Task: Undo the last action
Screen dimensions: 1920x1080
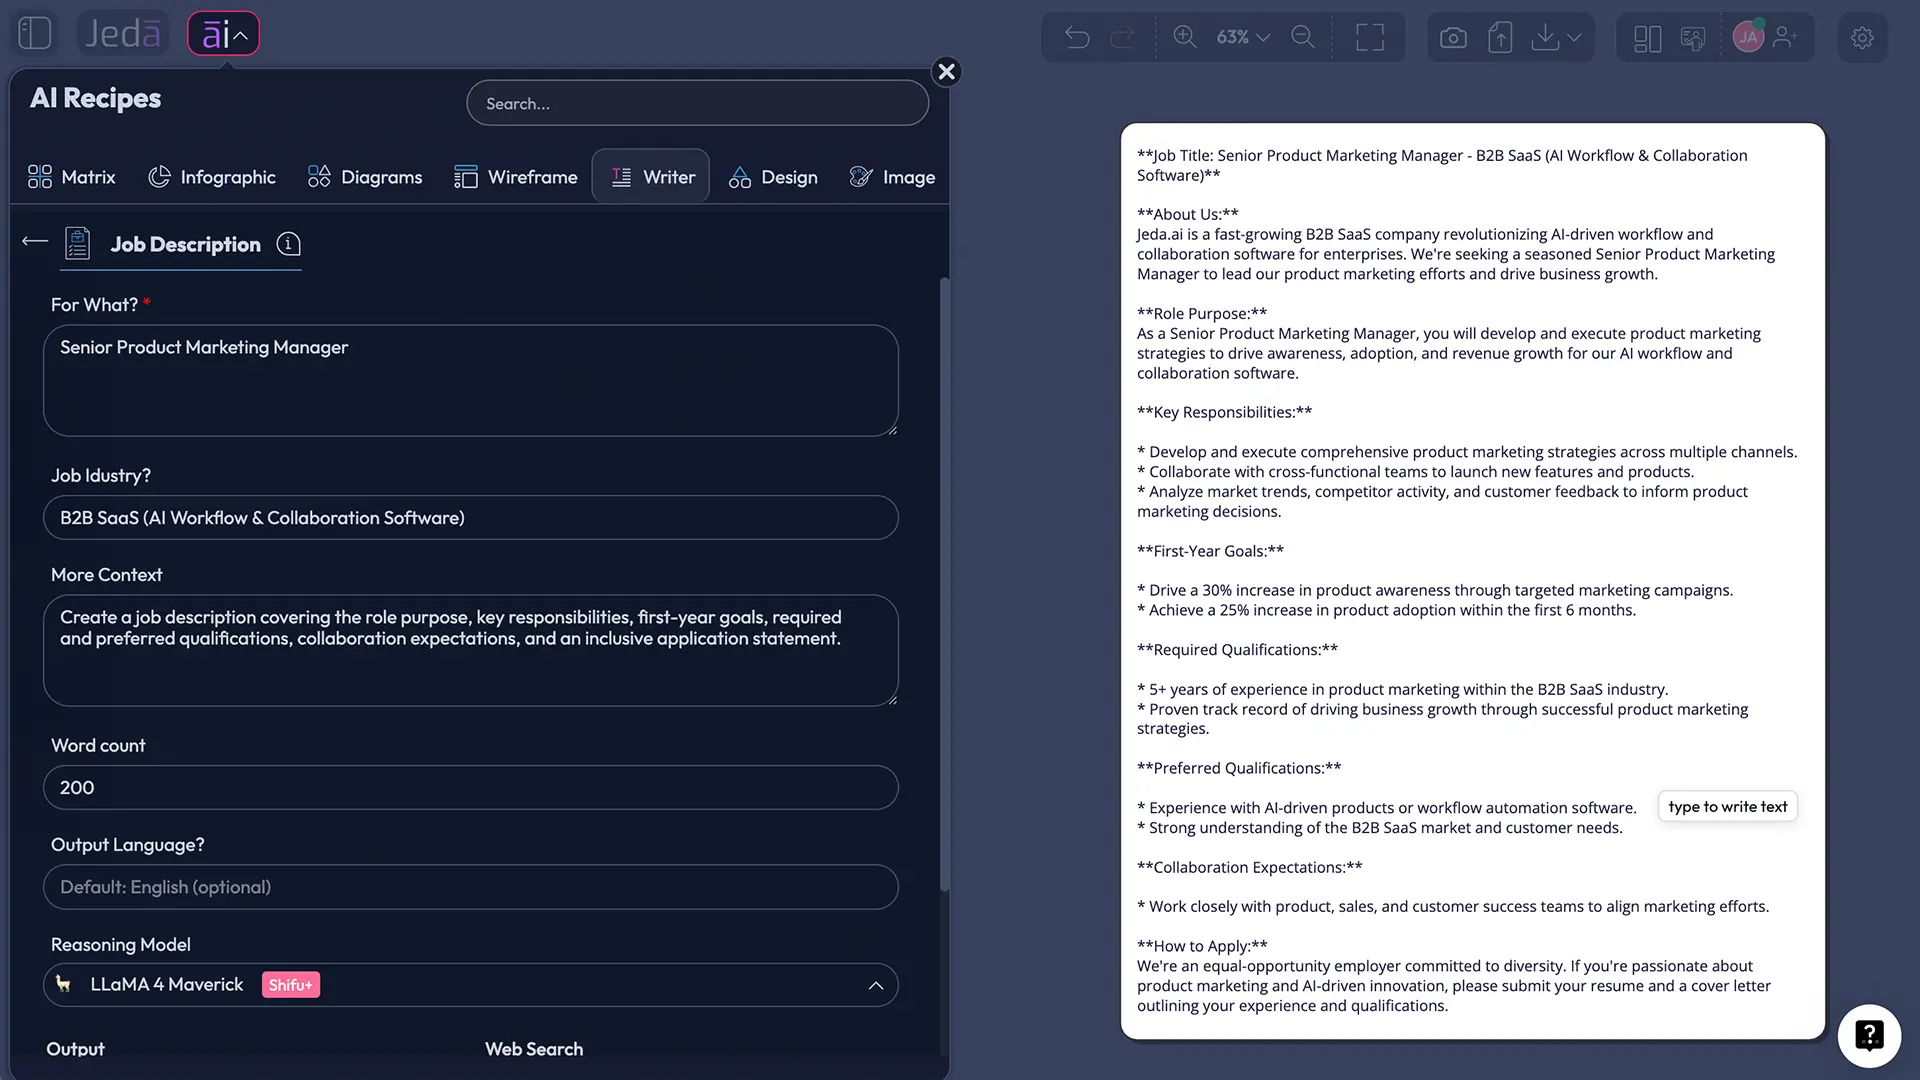Action: pos(1077,37)
